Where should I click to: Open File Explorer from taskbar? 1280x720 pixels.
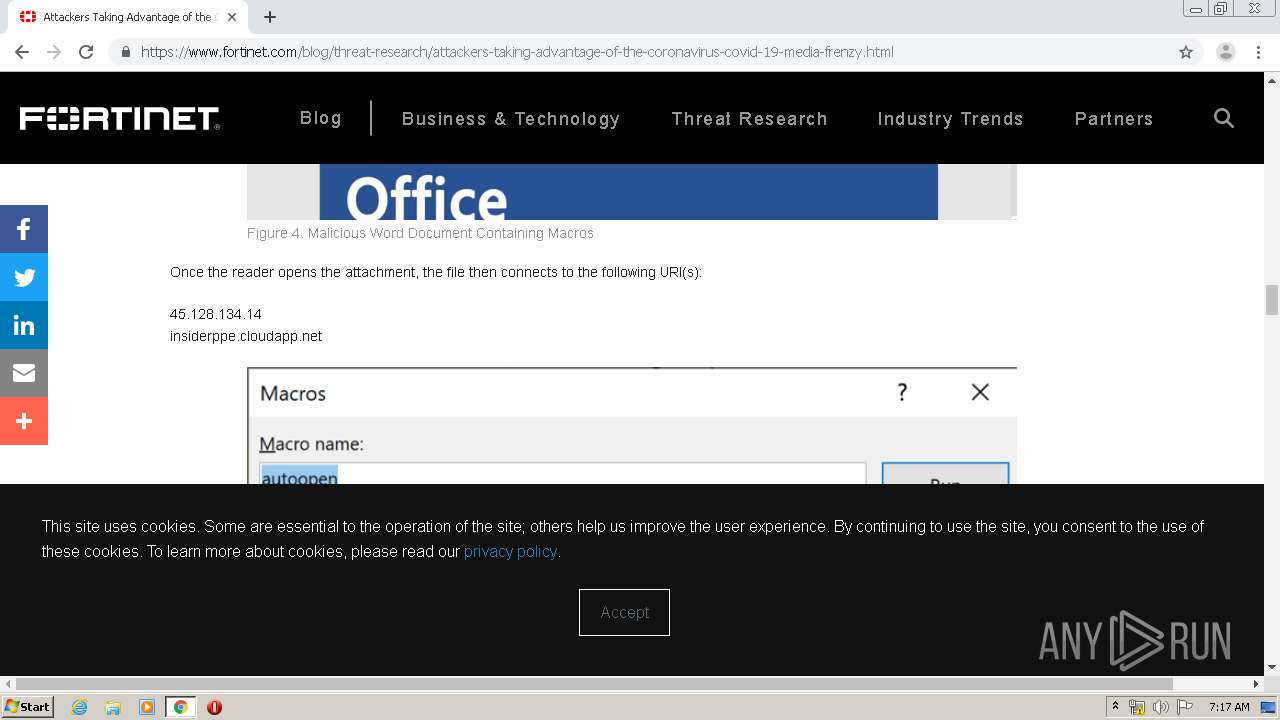pyautogui.click(x=113, y=707)
